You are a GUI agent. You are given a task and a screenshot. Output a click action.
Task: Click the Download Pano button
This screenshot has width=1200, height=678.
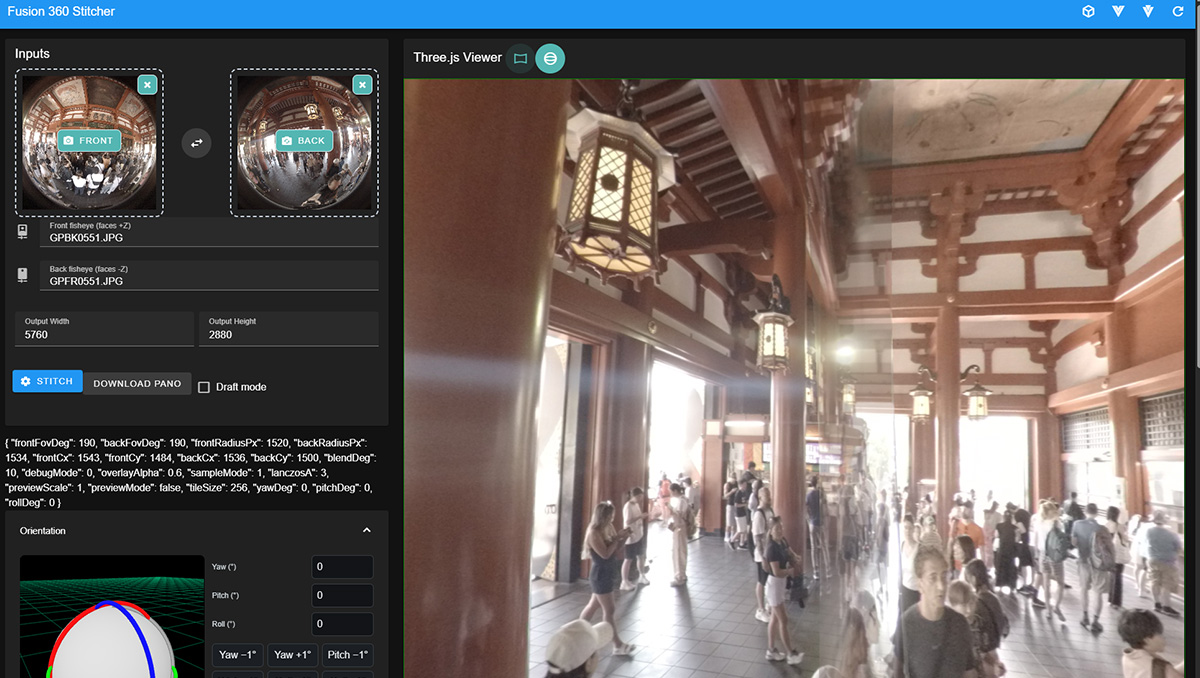tap(137, 383)
